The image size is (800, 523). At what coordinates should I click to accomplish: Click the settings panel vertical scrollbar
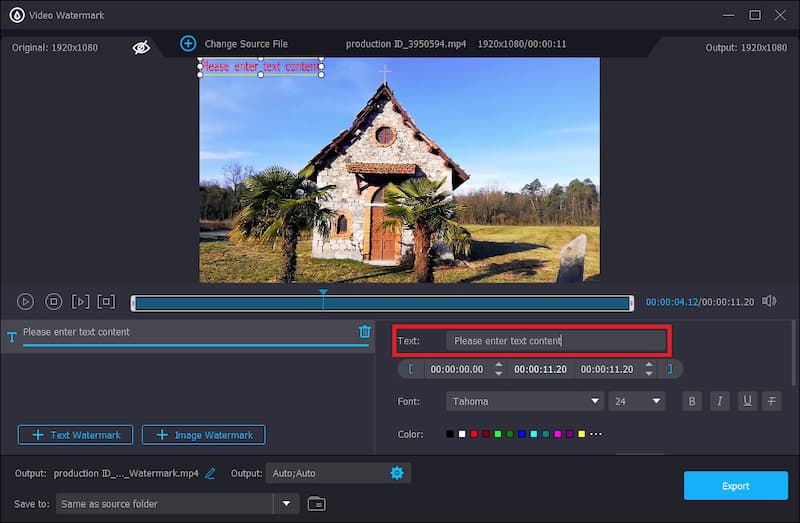click(x=793, y=352)
